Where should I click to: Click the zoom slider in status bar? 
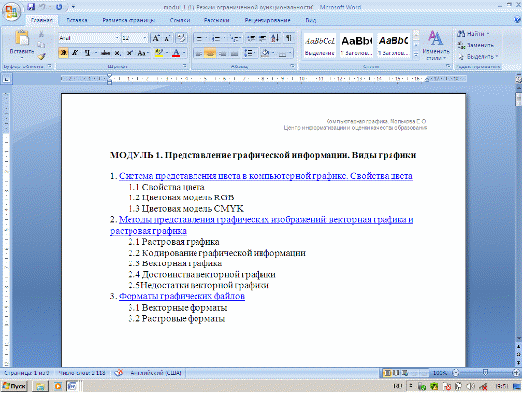point(486,373)
